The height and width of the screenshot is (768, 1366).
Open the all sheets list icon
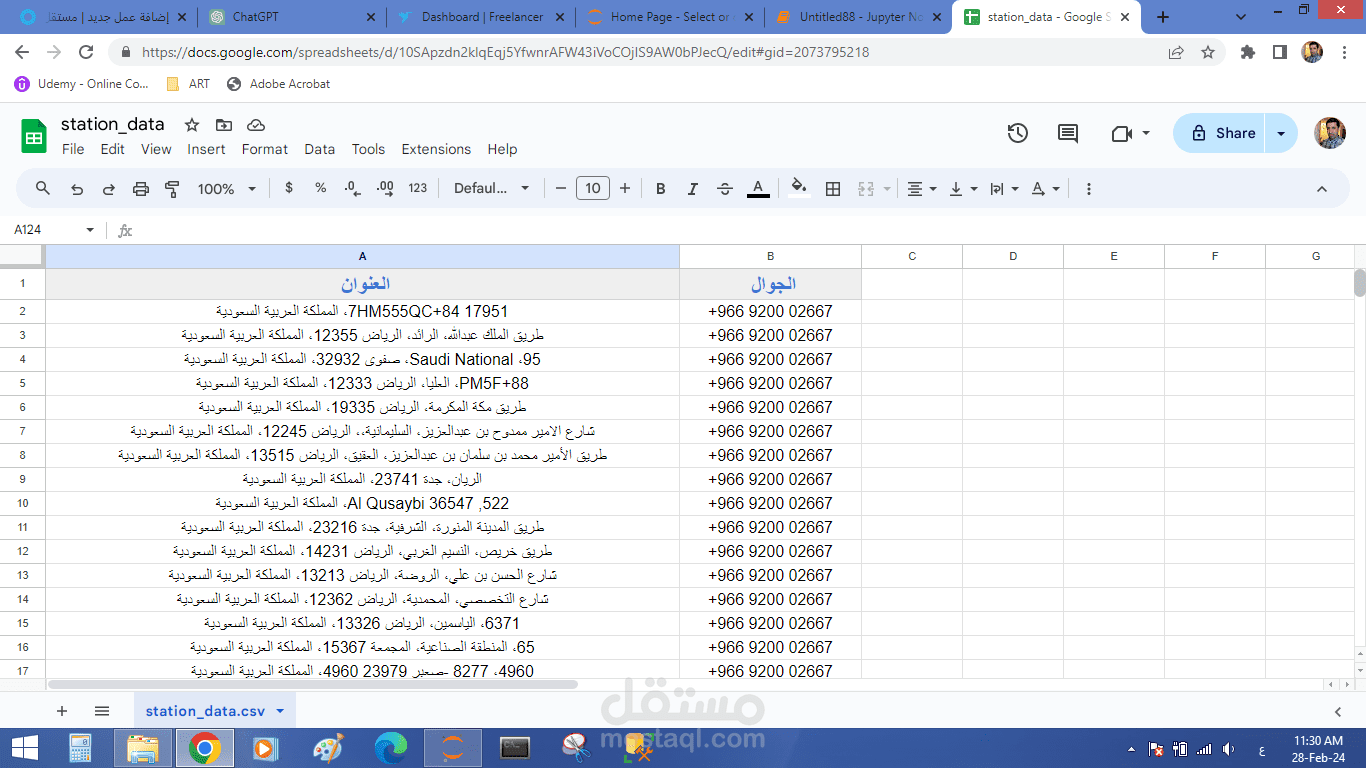102,711
